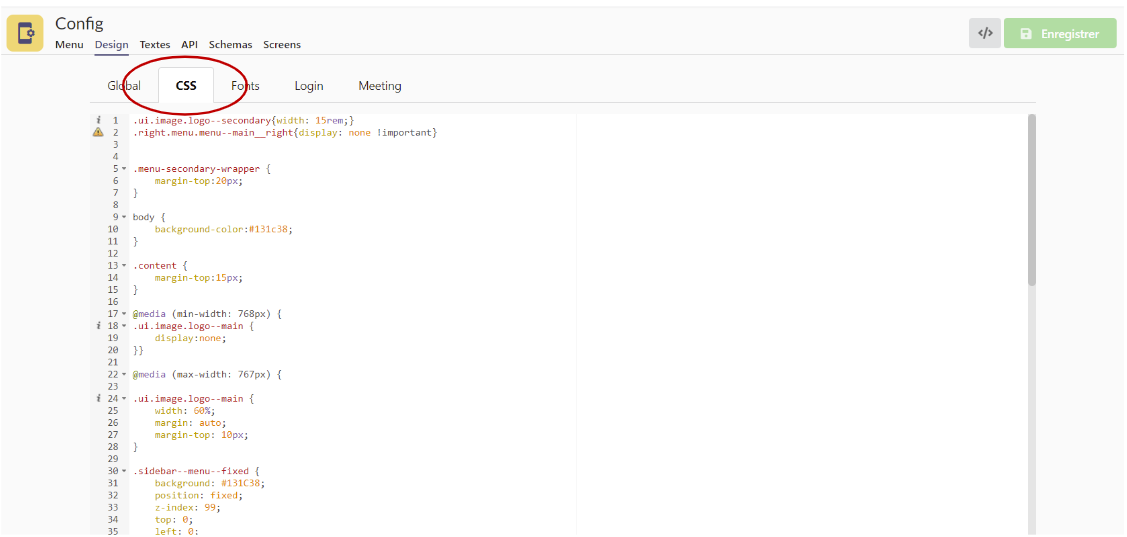1127x537 pixels.
Task: Click the info marker on line 18
Action: [x=98, y=326]
